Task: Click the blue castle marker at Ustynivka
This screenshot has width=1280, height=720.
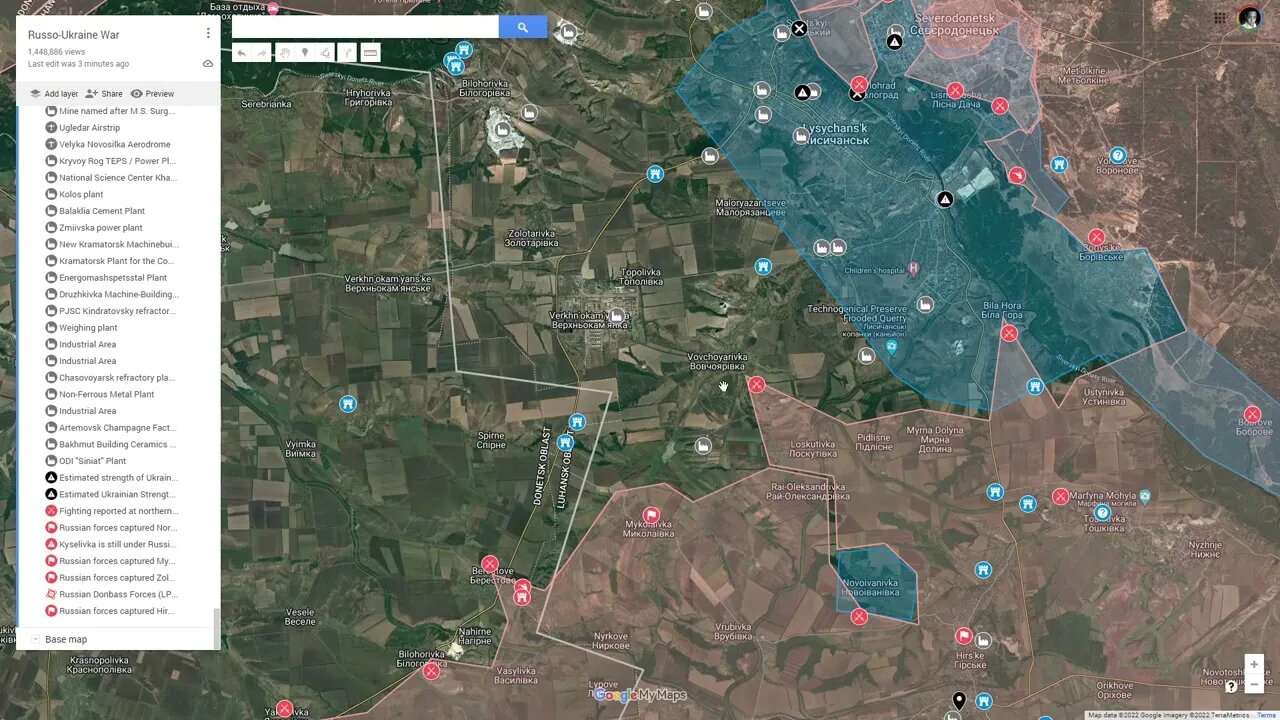Action: (x=1035, y=386)
